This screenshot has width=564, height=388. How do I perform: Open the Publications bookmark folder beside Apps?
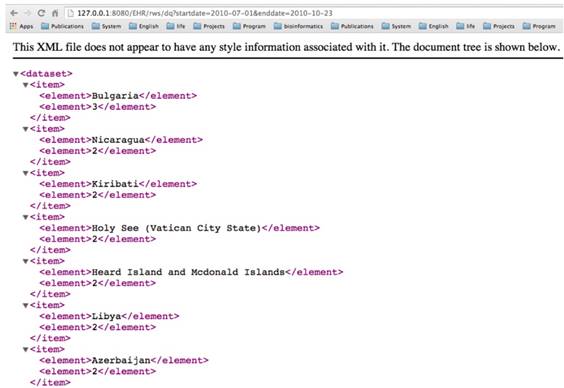coord(63,26)
